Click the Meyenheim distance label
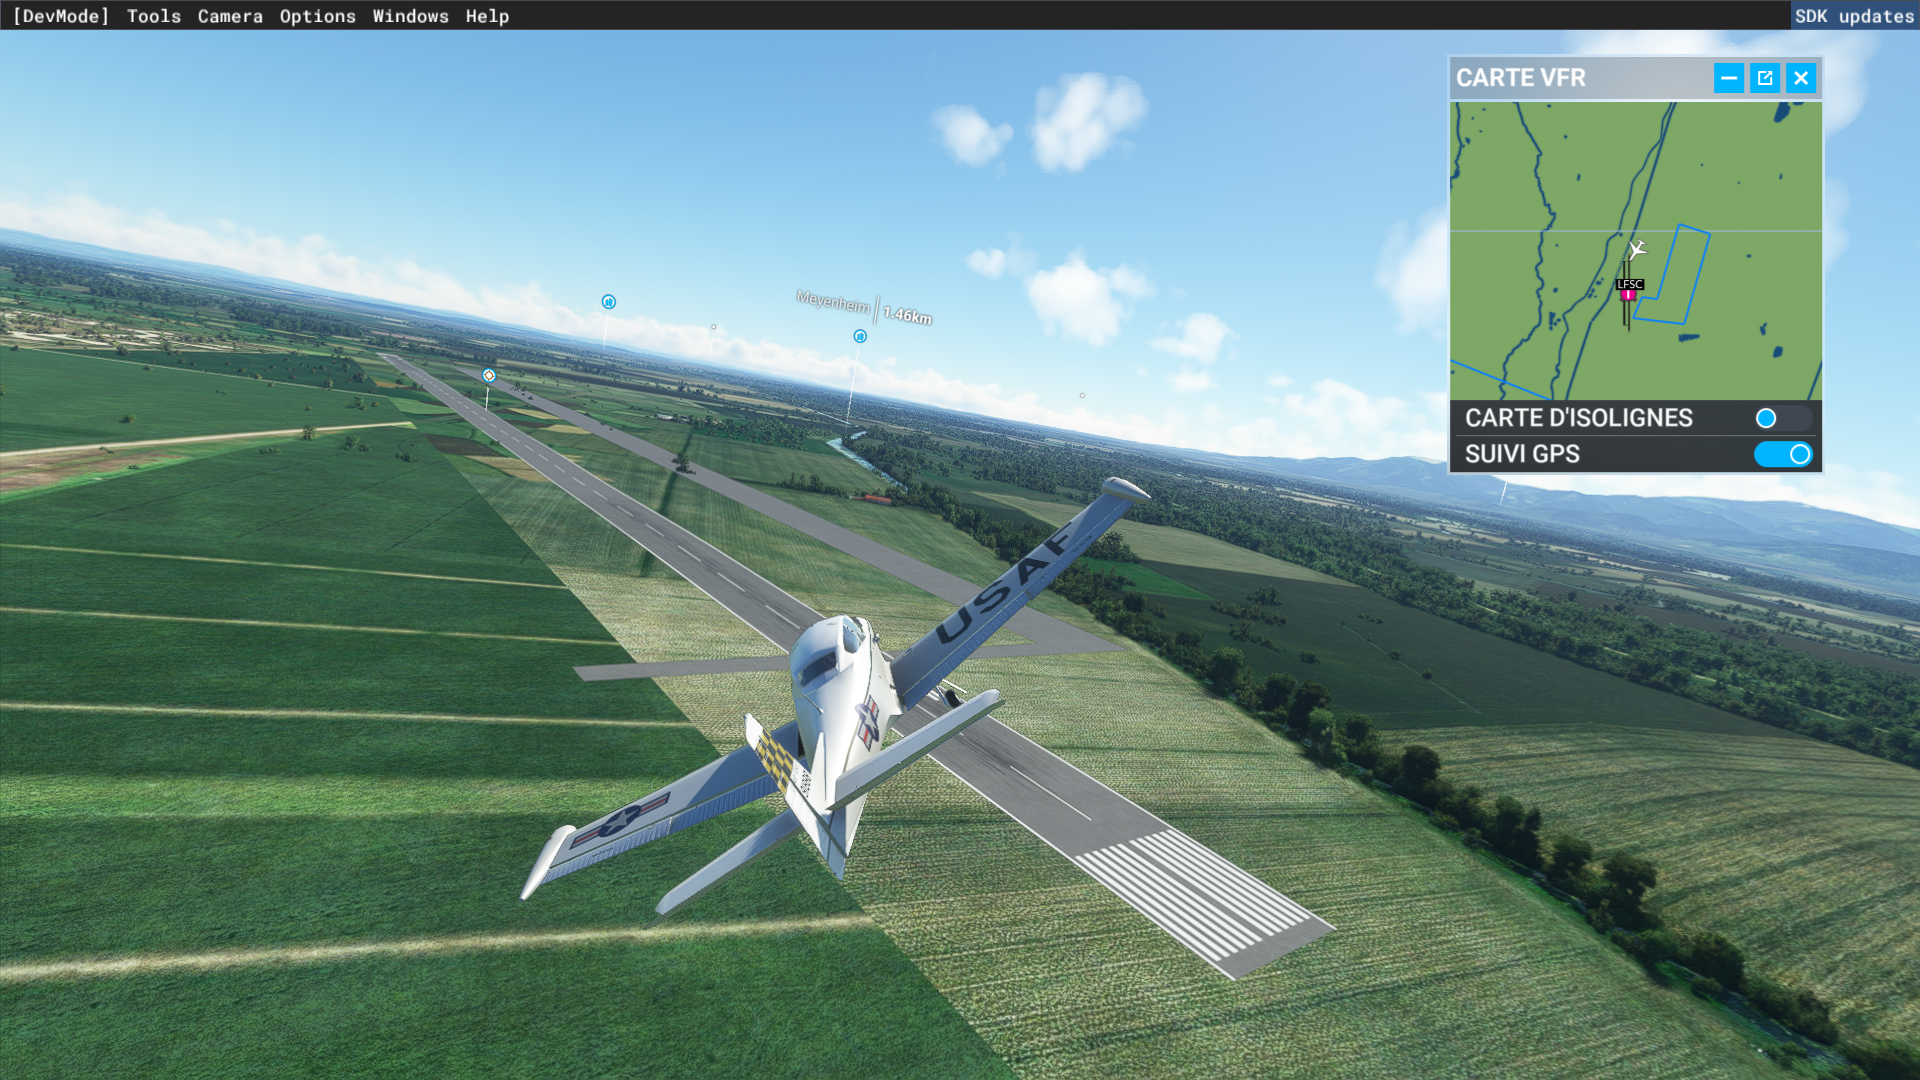1920x1080 pixels. pos(907,315)
